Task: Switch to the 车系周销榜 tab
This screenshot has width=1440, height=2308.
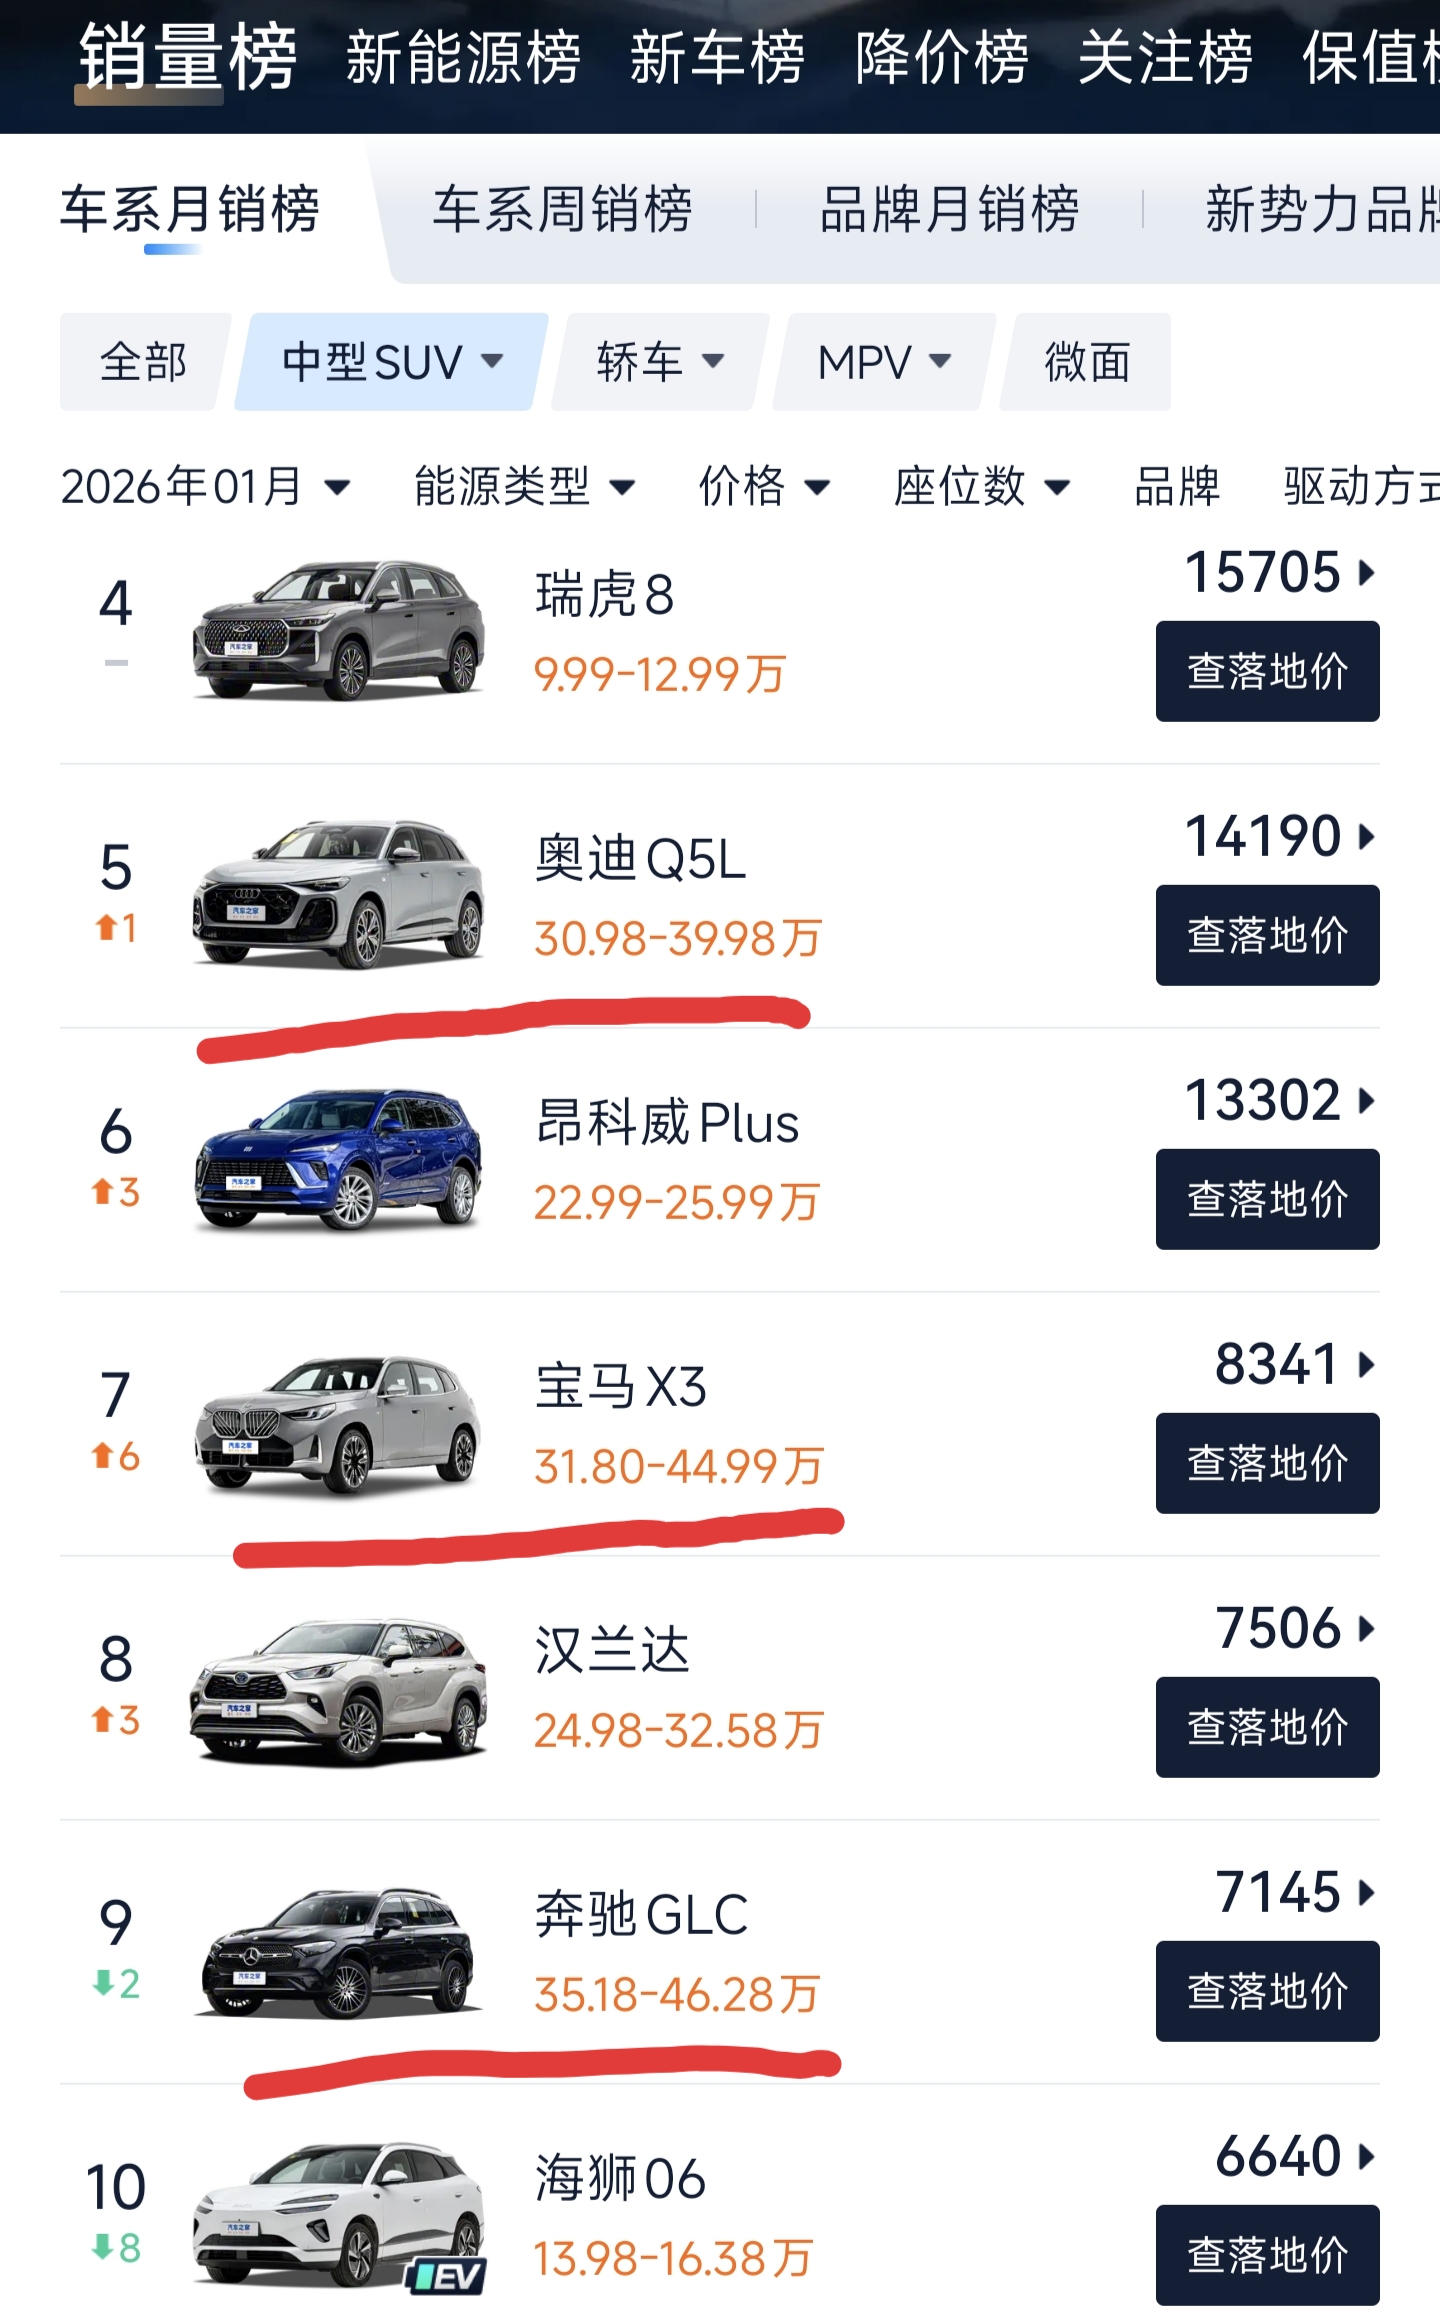Action: coord(562,210)
